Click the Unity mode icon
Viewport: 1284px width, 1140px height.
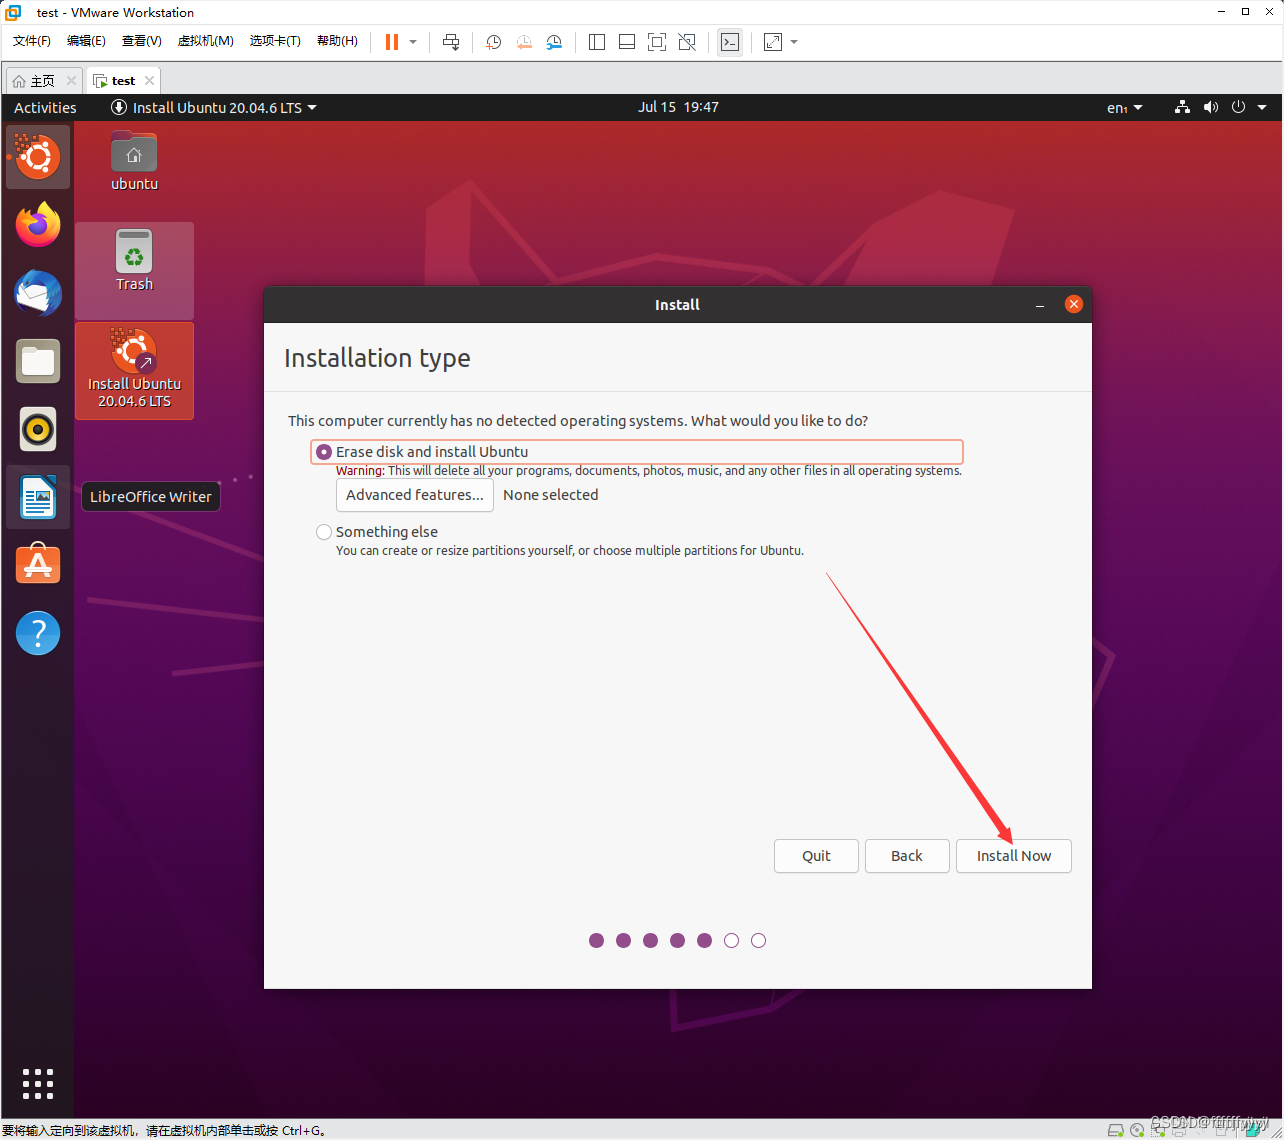(687, 42)
